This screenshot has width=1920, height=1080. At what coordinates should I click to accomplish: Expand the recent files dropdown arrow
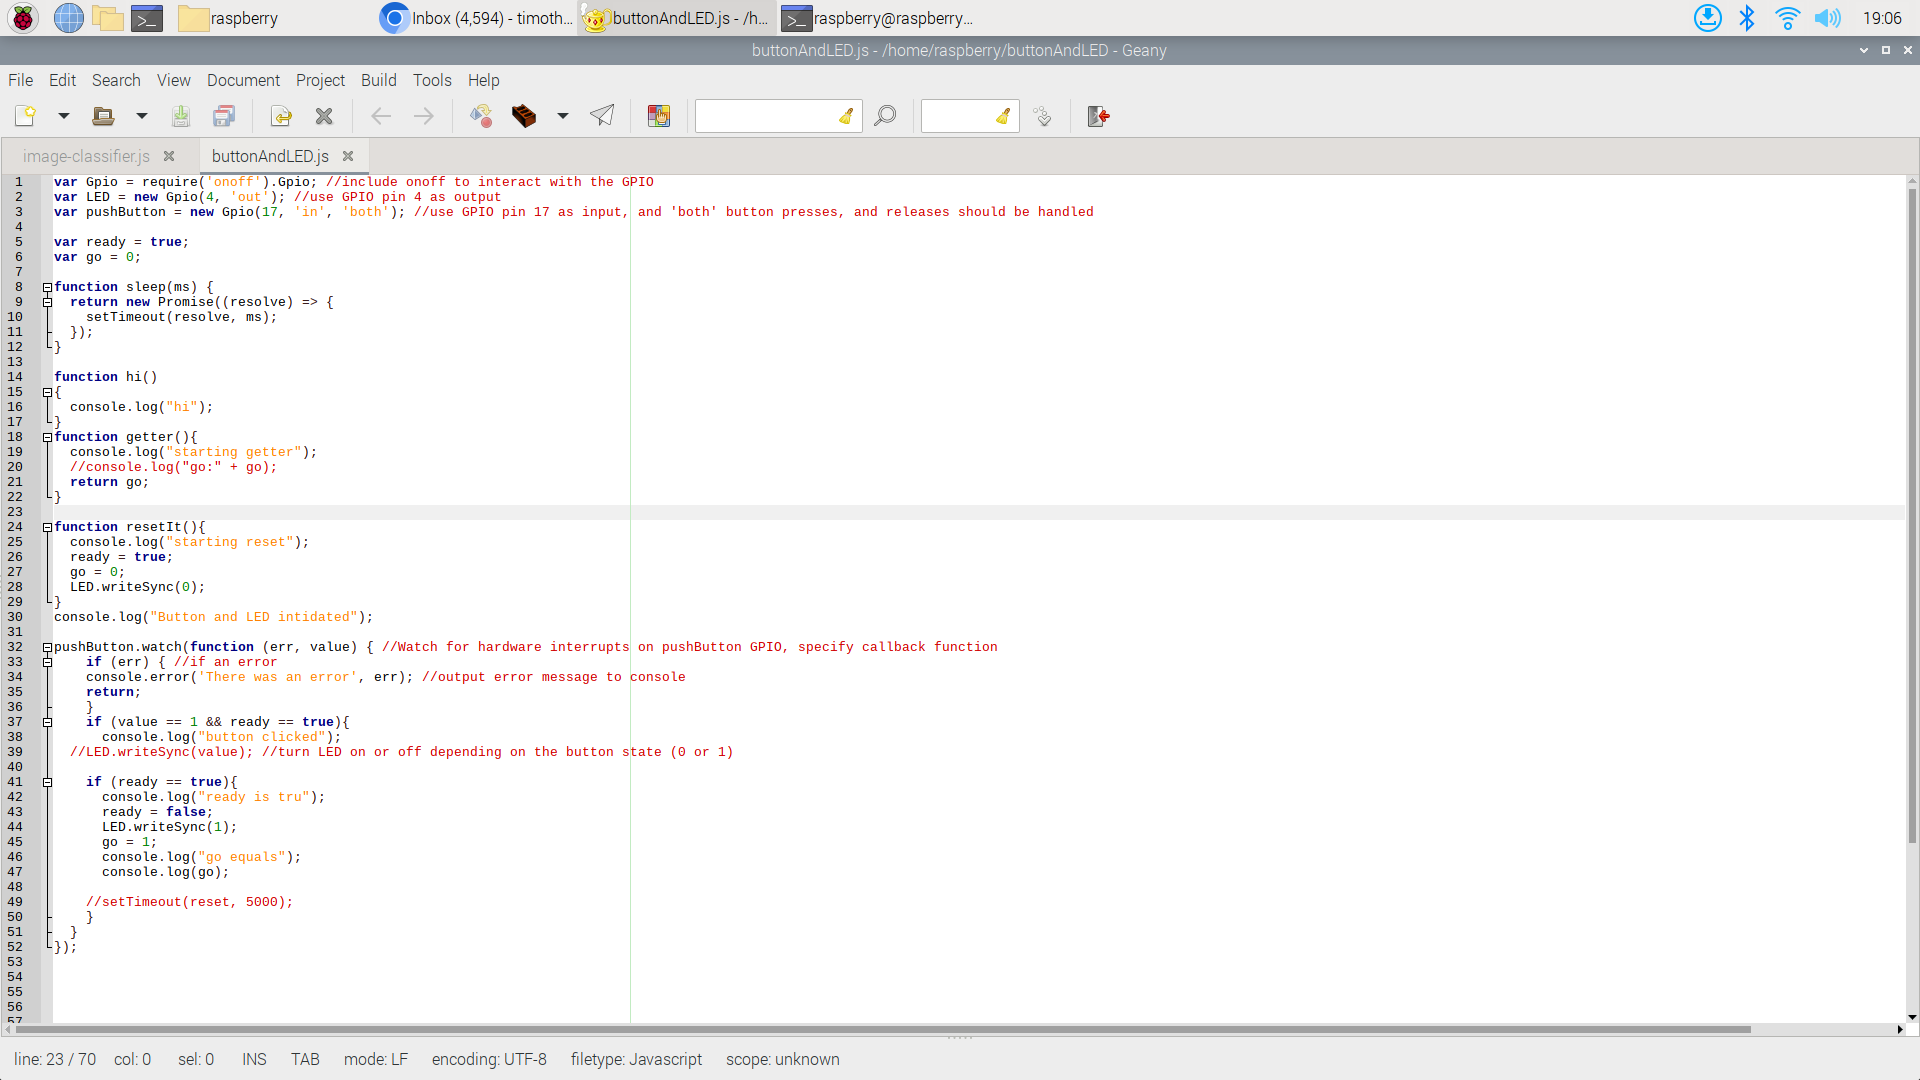click(x=141, y=116)
